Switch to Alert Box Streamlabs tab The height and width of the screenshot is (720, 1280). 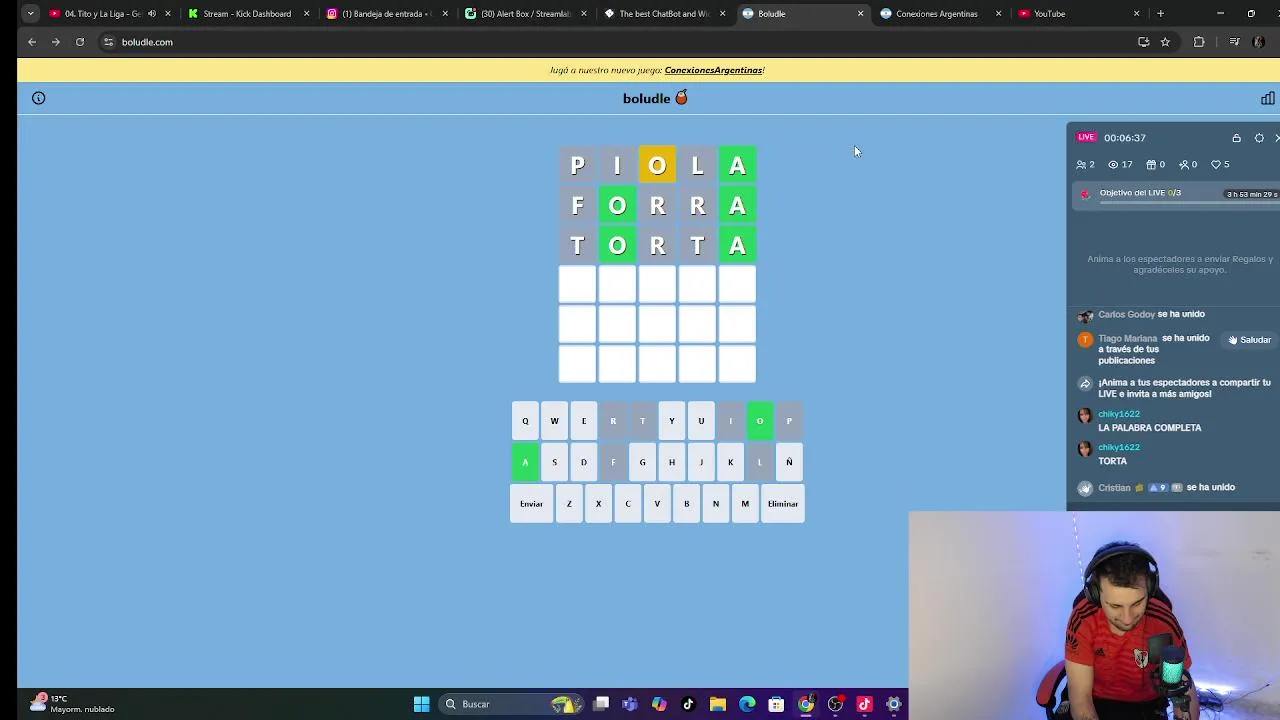[x=525, y=14]
